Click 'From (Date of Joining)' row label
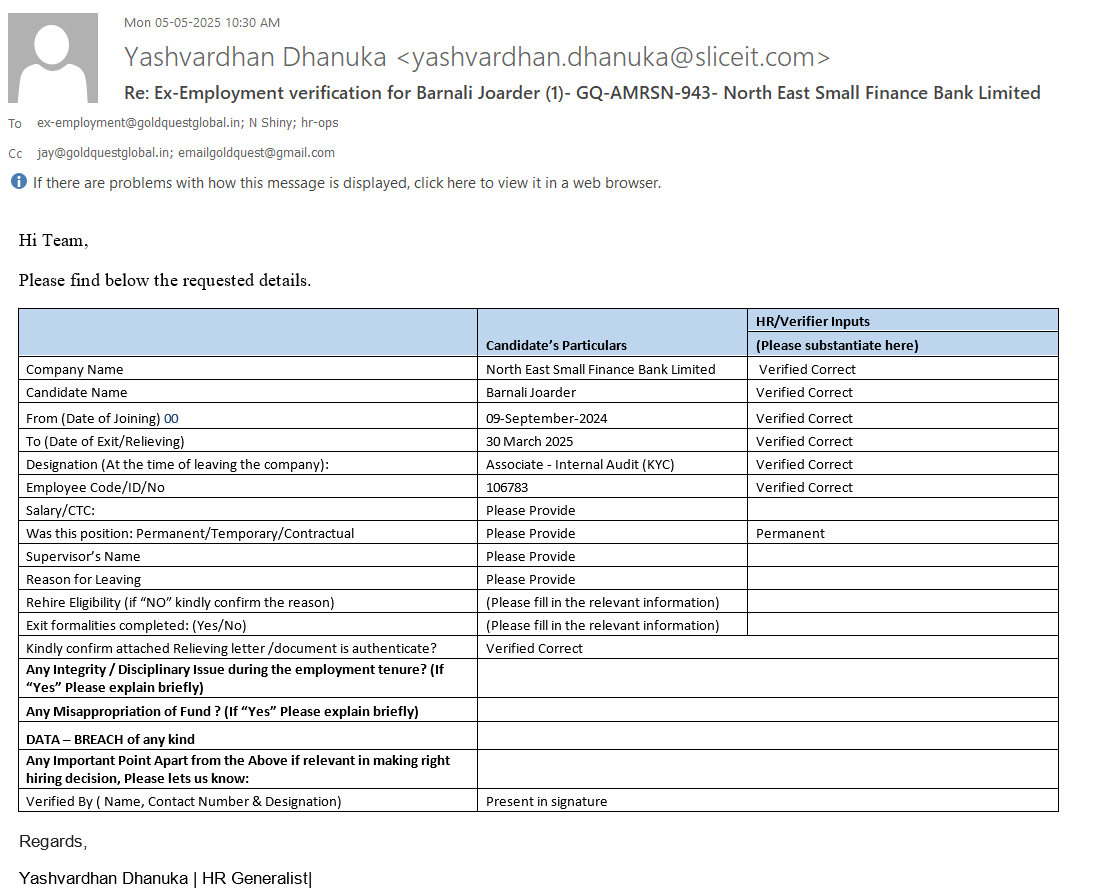This screenshot has height=892, width=1117. 93,418
